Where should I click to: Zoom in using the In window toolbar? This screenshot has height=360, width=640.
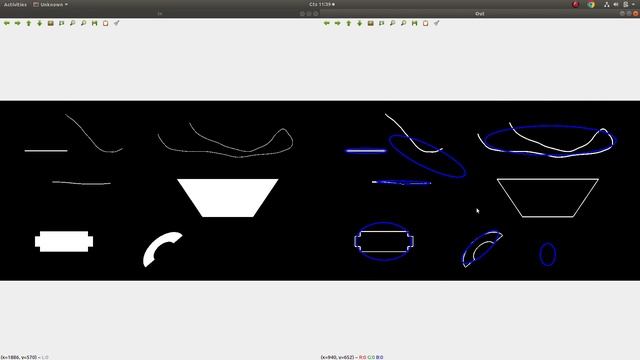click(73, 23)
